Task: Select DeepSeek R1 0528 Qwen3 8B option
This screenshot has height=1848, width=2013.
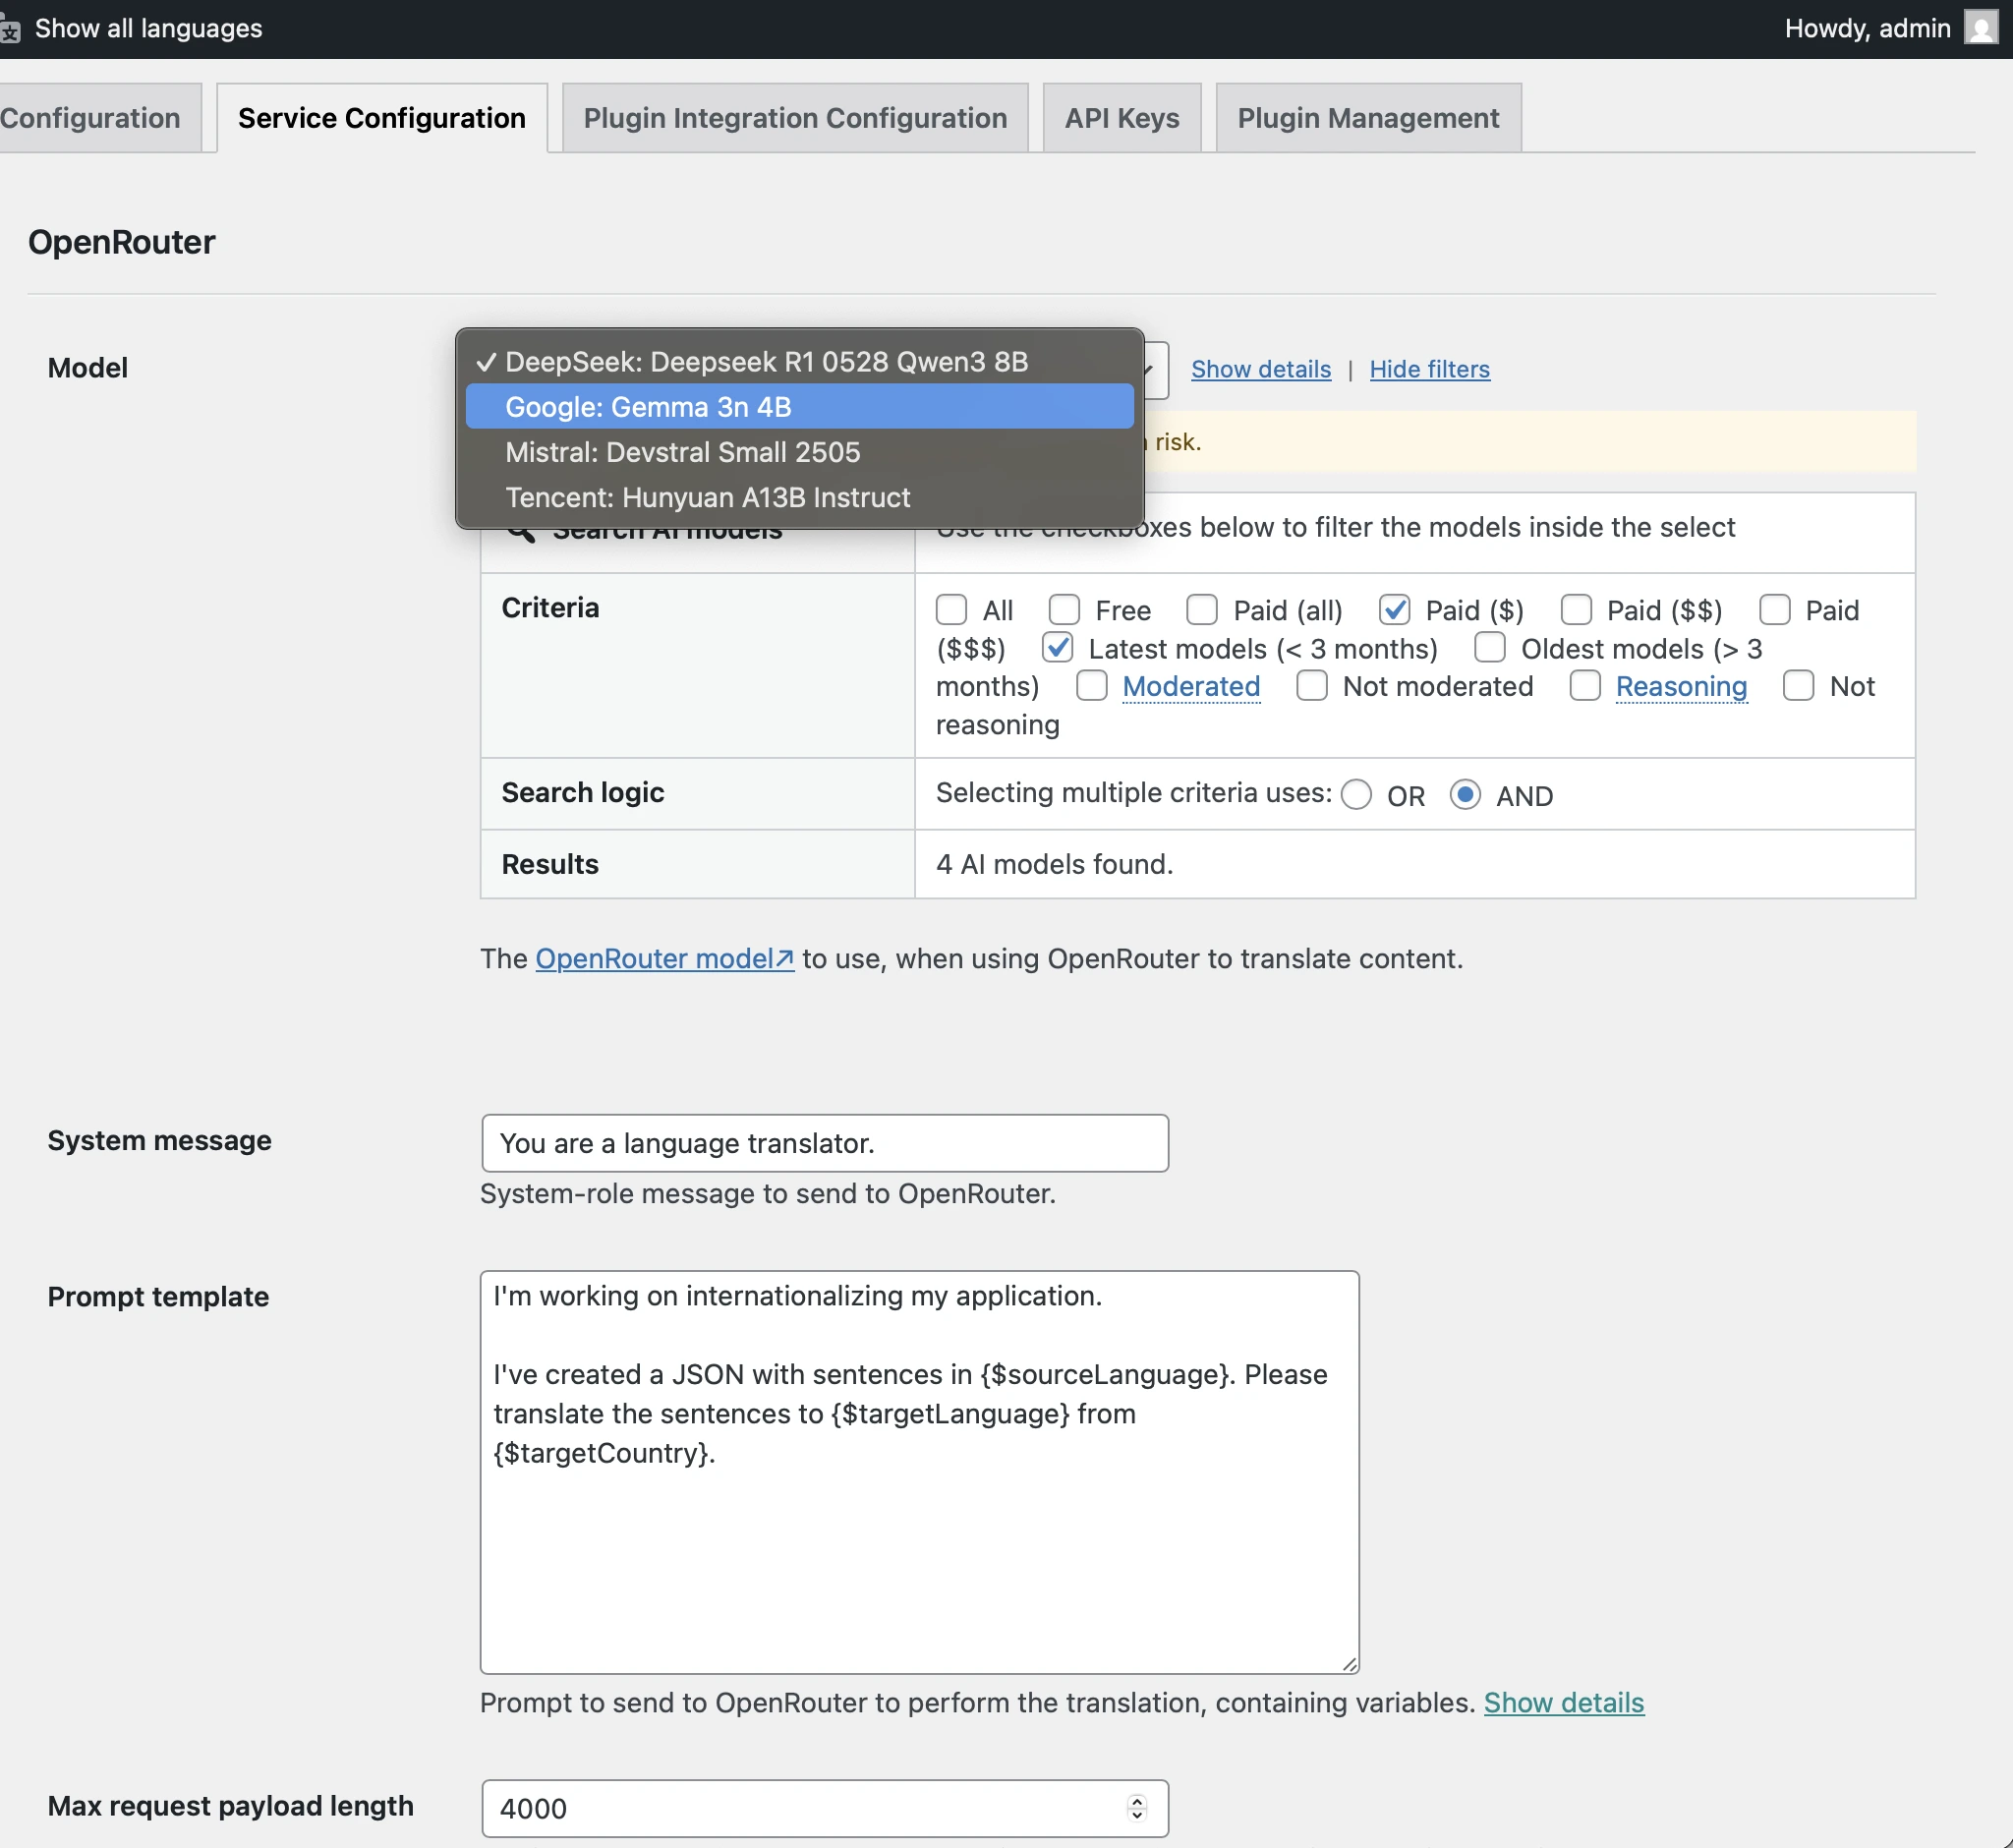Action: pyautogui.click(x=766, y=362)
